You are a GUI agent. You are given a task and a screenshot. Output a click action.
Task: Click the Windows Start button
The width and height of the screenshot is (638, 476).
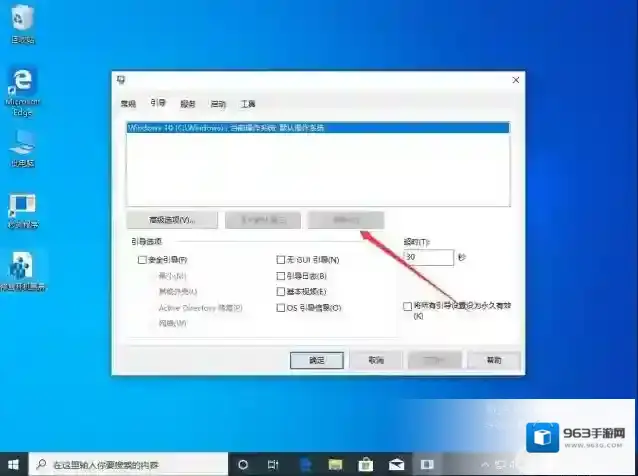coord(13,464)
